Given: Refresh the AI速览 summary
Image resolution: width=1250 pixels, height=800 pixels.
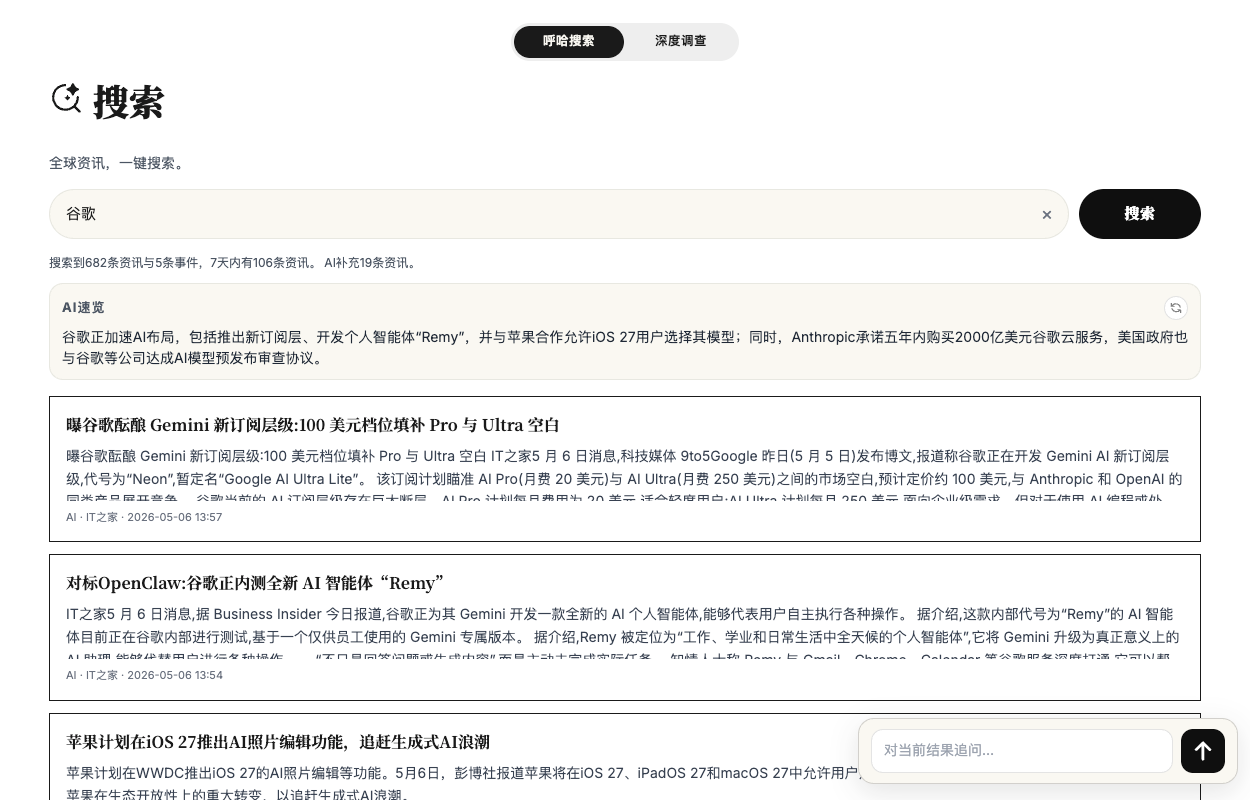Looking at the screenshot, I should tap(1176, 308).
